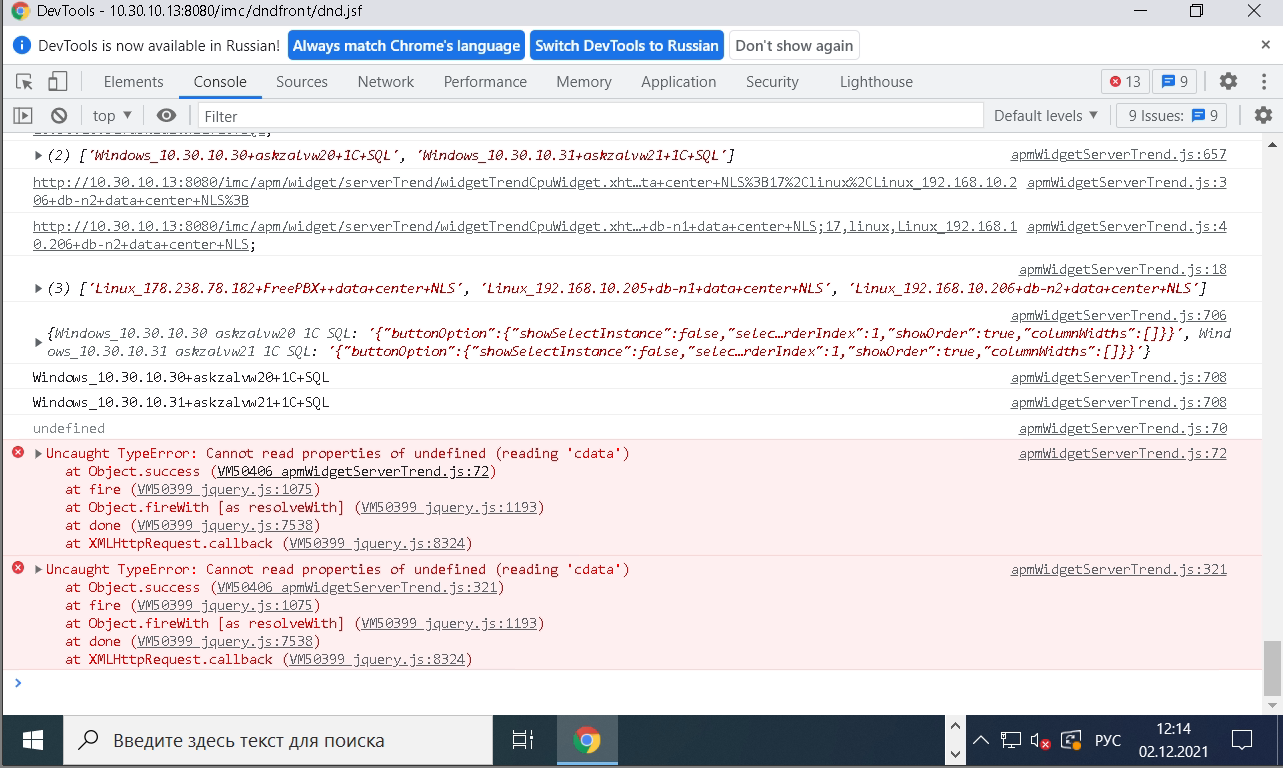Image resolution: width=1283 pixels, height=768 pixels.
Task: Click the logged text Windows_10.30.10.30+askzalvw20+1C+SQL
Action: tap(181, 378)
